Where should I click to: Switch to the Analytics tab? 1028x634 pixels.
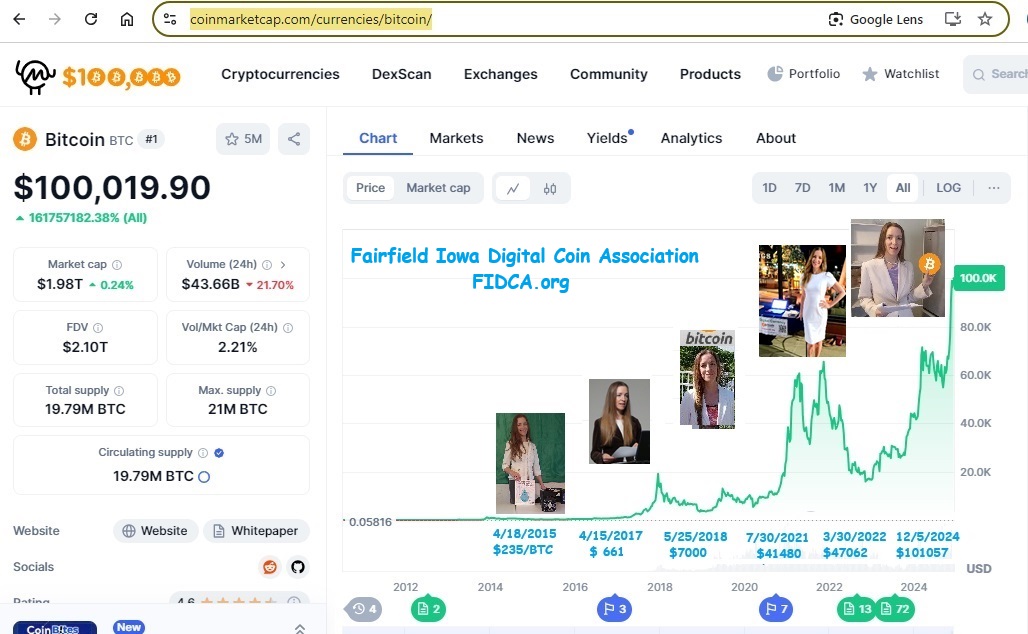pos(691,138)
